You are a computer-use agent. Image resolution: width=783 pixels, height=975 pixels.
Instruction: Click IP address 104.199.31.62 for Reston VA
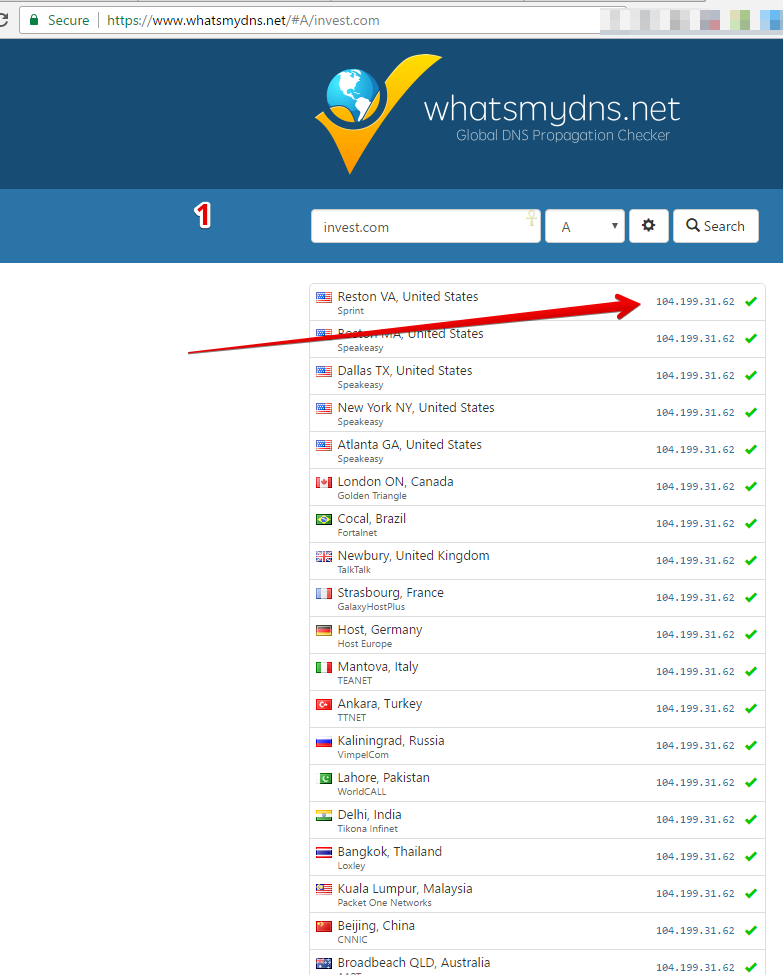tap(694, 302)
